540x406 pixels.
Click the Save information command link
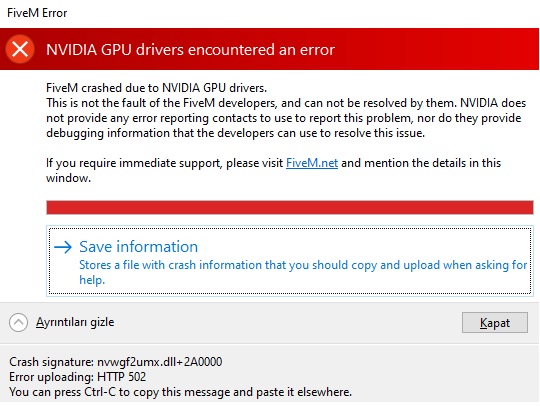290,261
